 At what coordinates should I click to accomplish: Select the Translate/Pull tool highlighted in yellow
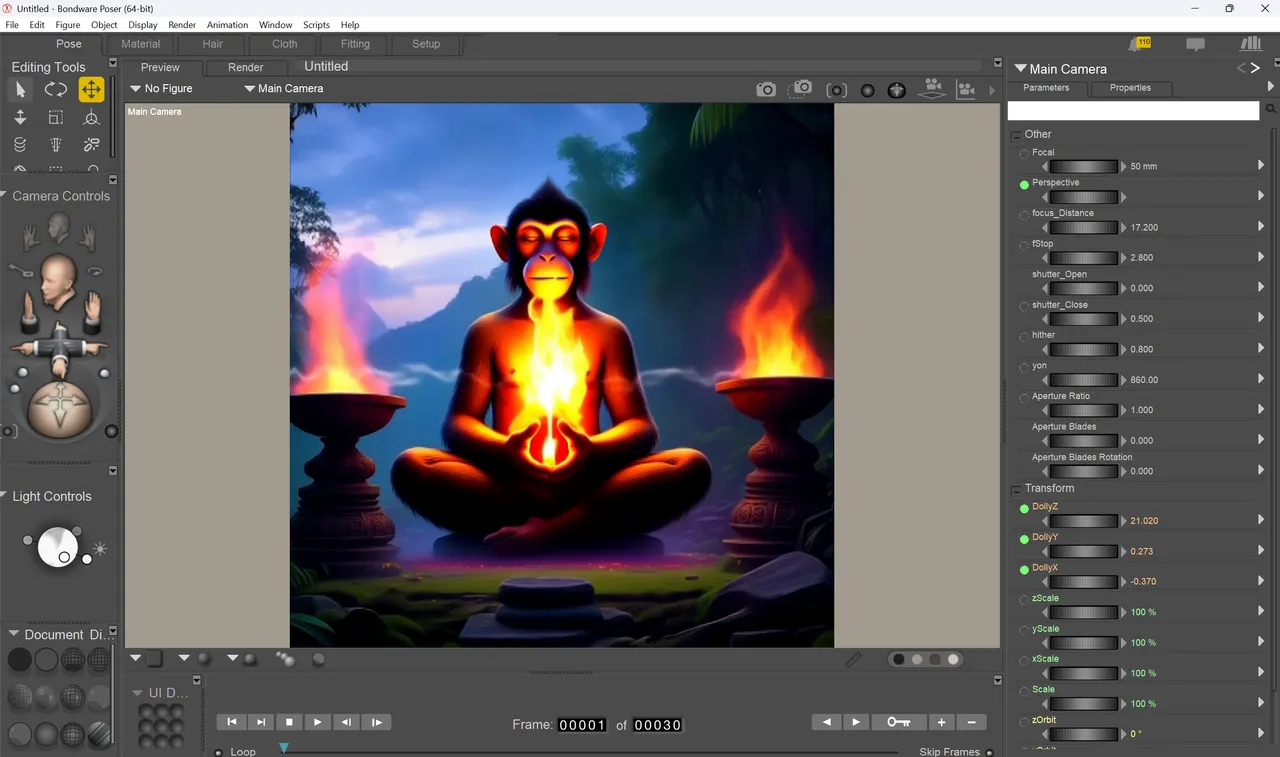[91, 90]
